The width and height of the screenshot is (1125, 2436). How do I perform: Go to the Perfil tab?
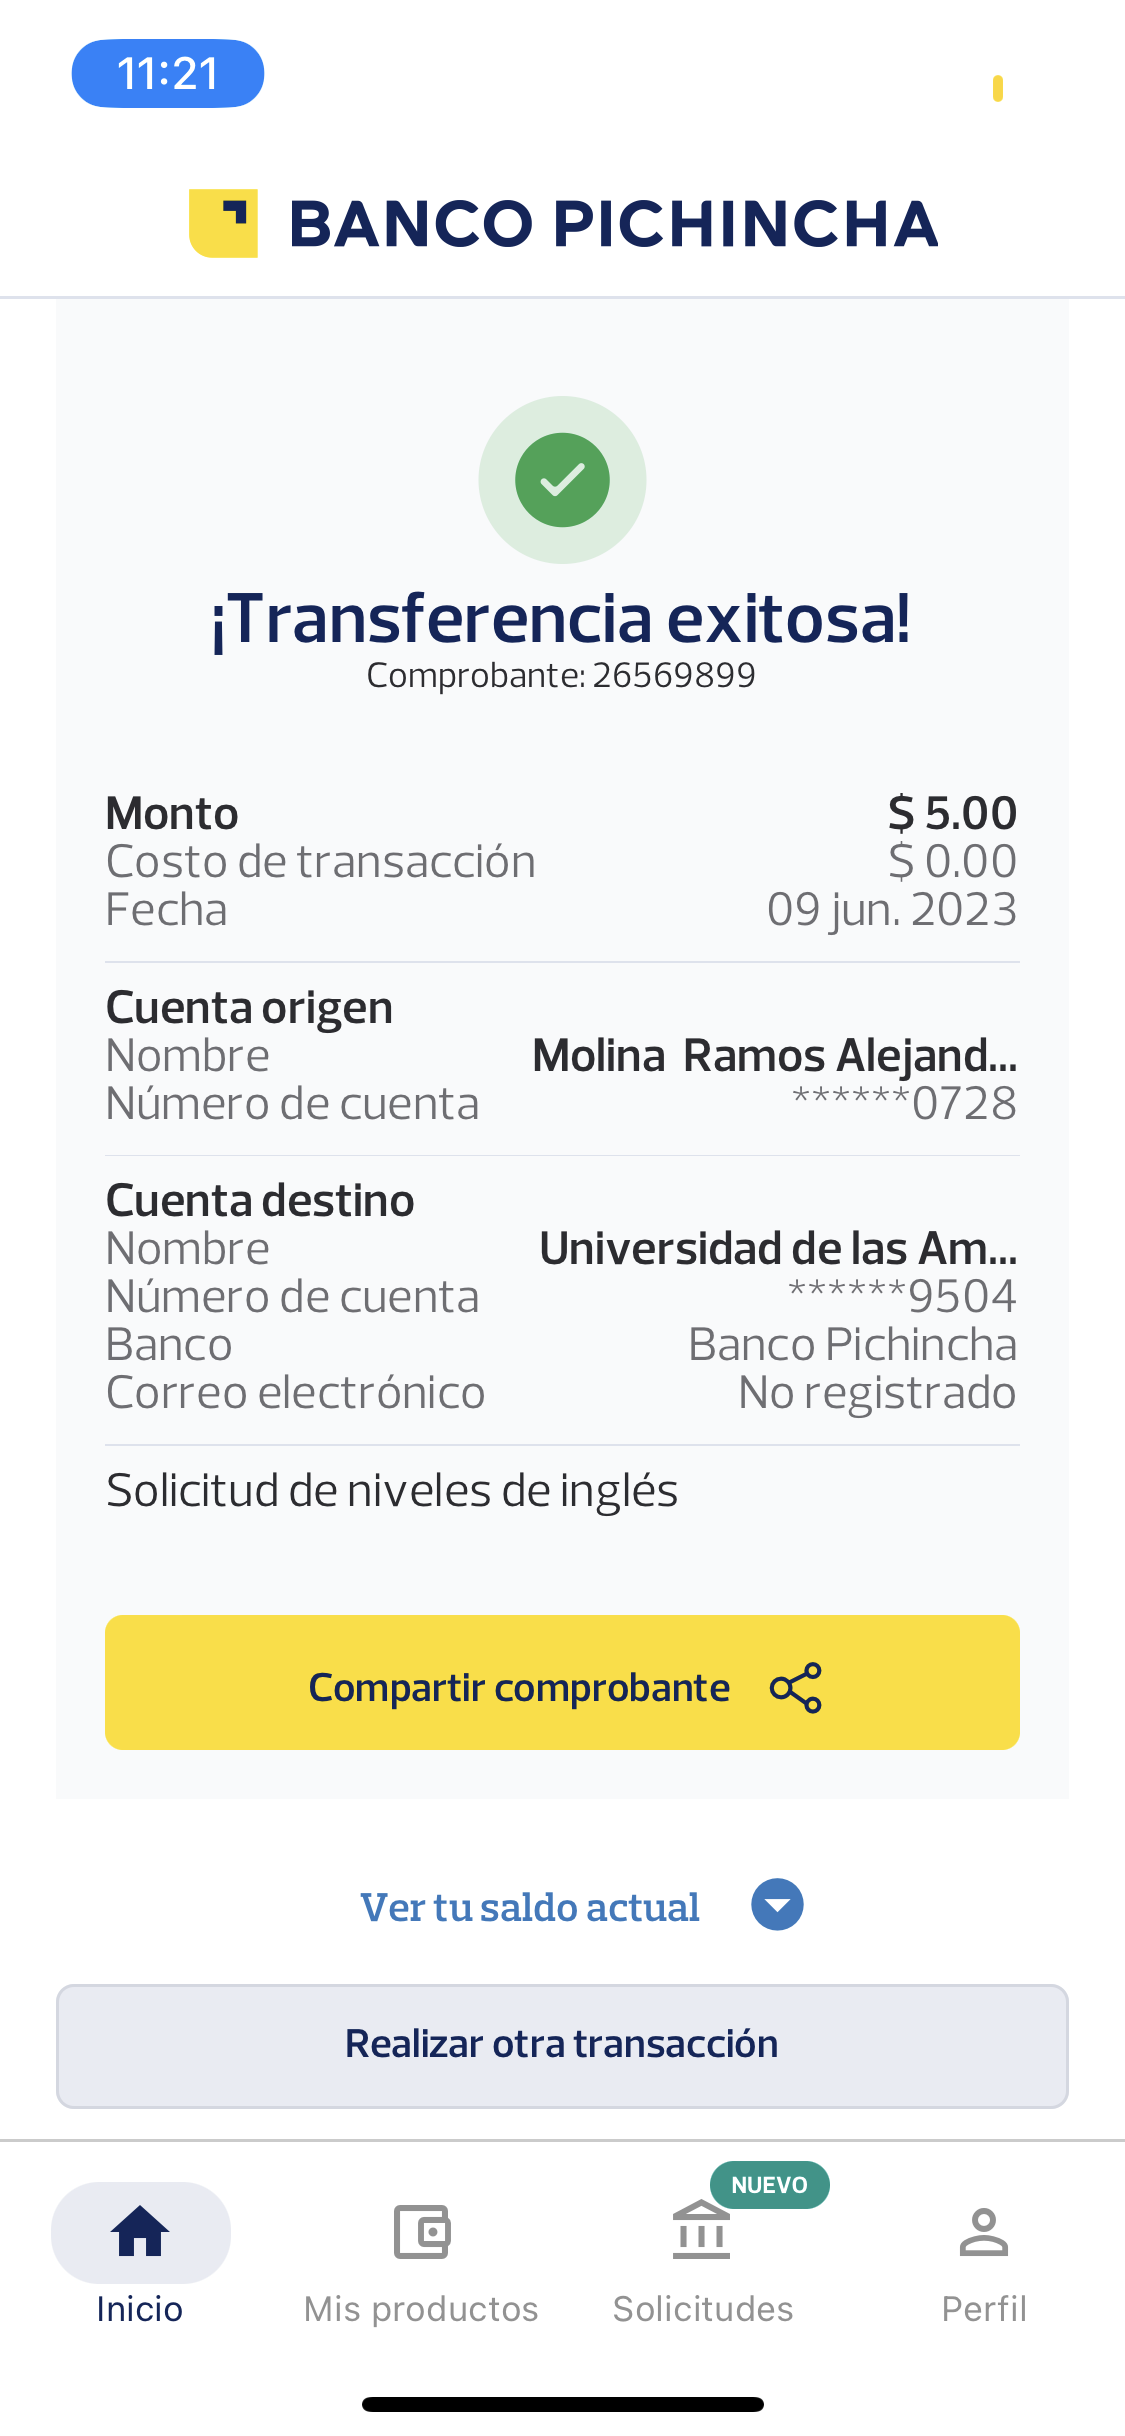(x=984, y=2308)
